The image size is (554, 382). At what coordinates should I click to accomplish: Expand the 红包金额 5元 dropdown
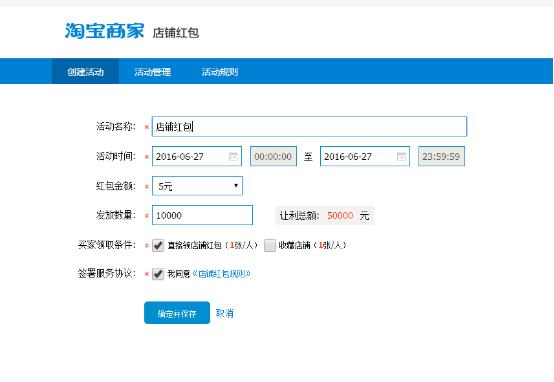point(197,186)
